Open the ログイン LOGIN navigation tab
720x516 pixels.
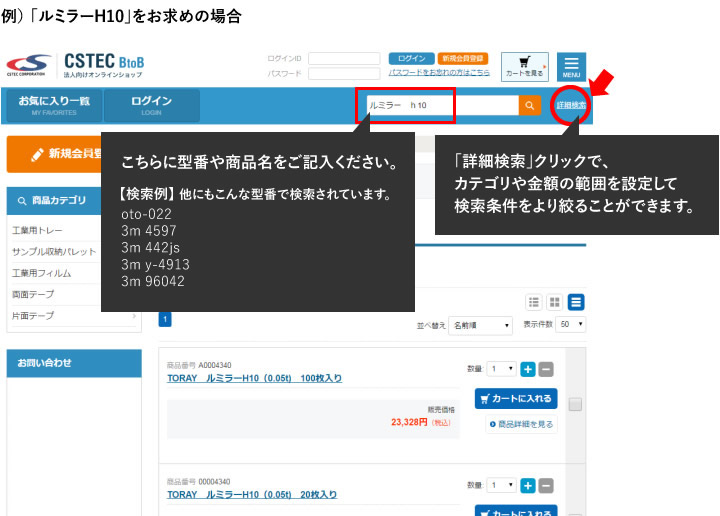click(152, 106)
